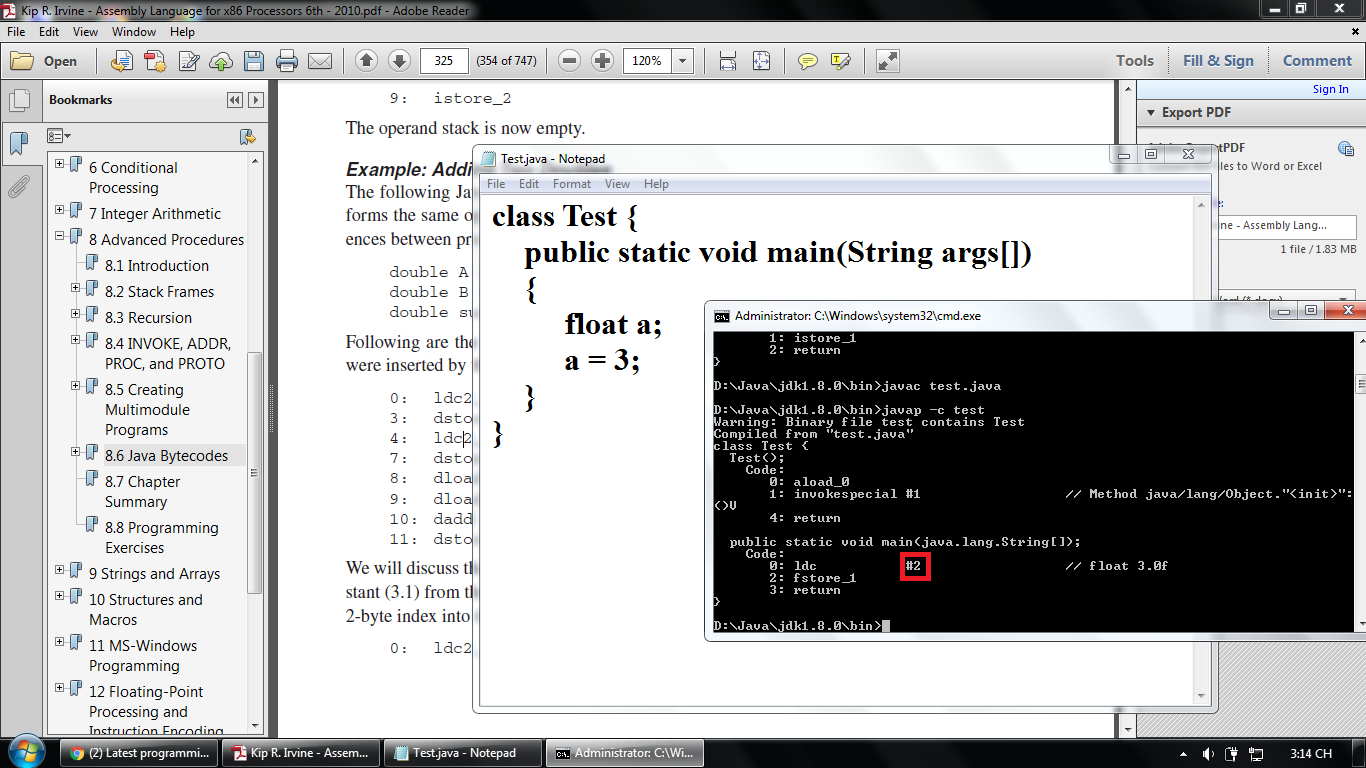Open the Window menu in Adobe Reader
Viewport: 1366px width, 768px height.
click(x=133, y=32)
